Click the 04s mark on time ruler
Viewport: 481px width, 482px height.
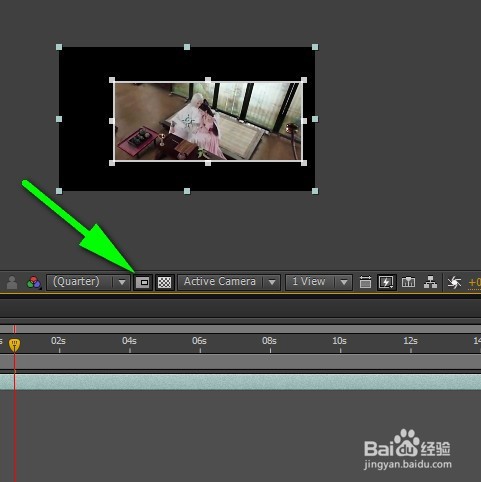click(x=129, y=341)
